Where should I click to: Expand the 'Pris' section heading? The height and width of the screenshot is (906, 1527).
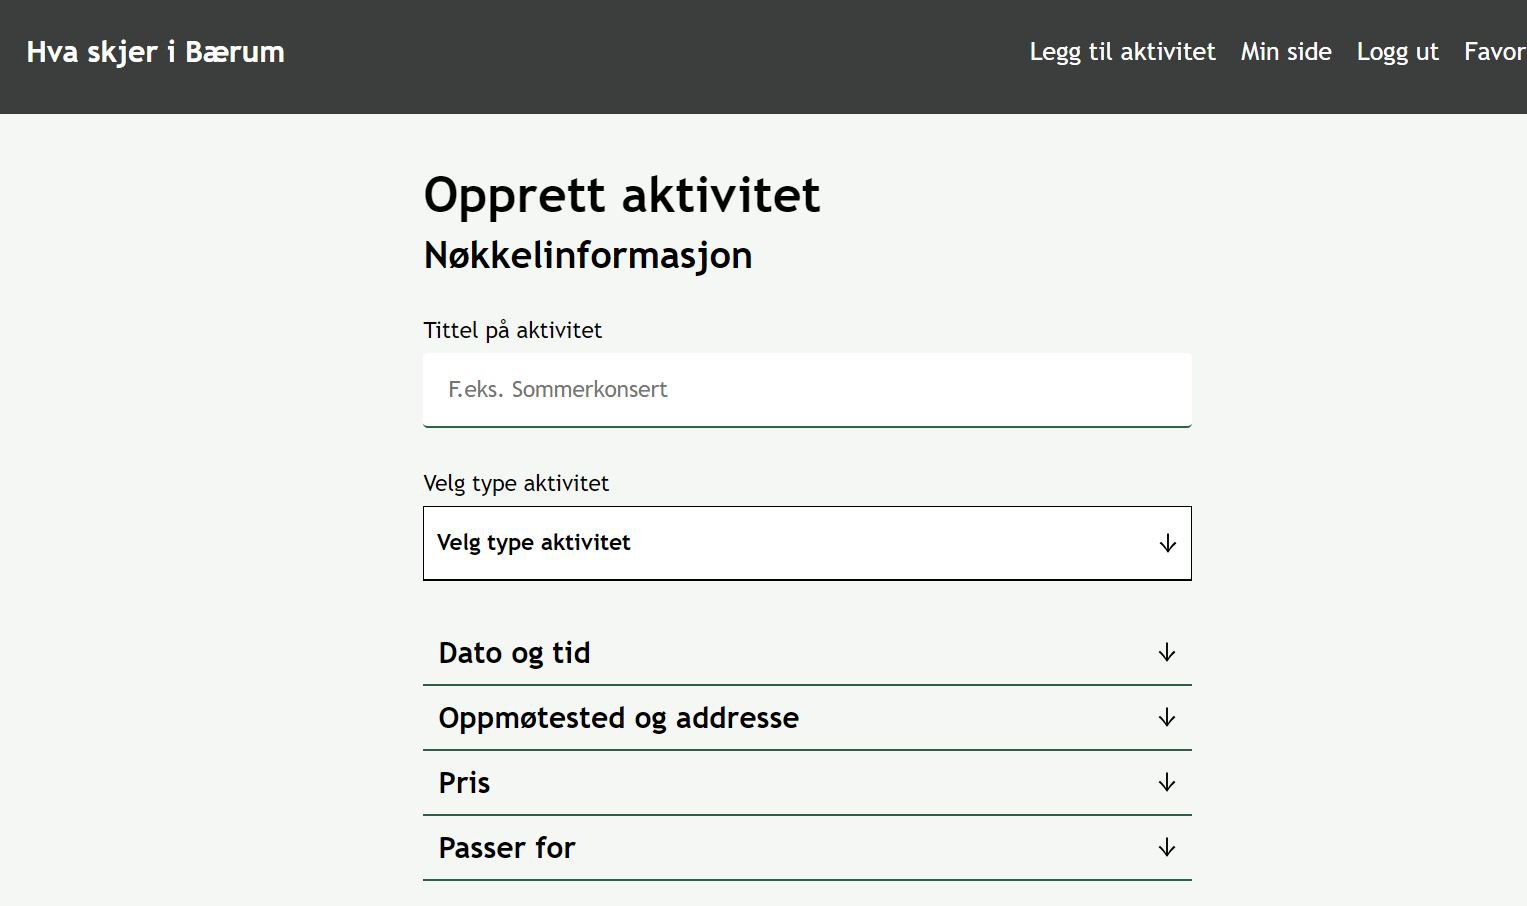464,783
